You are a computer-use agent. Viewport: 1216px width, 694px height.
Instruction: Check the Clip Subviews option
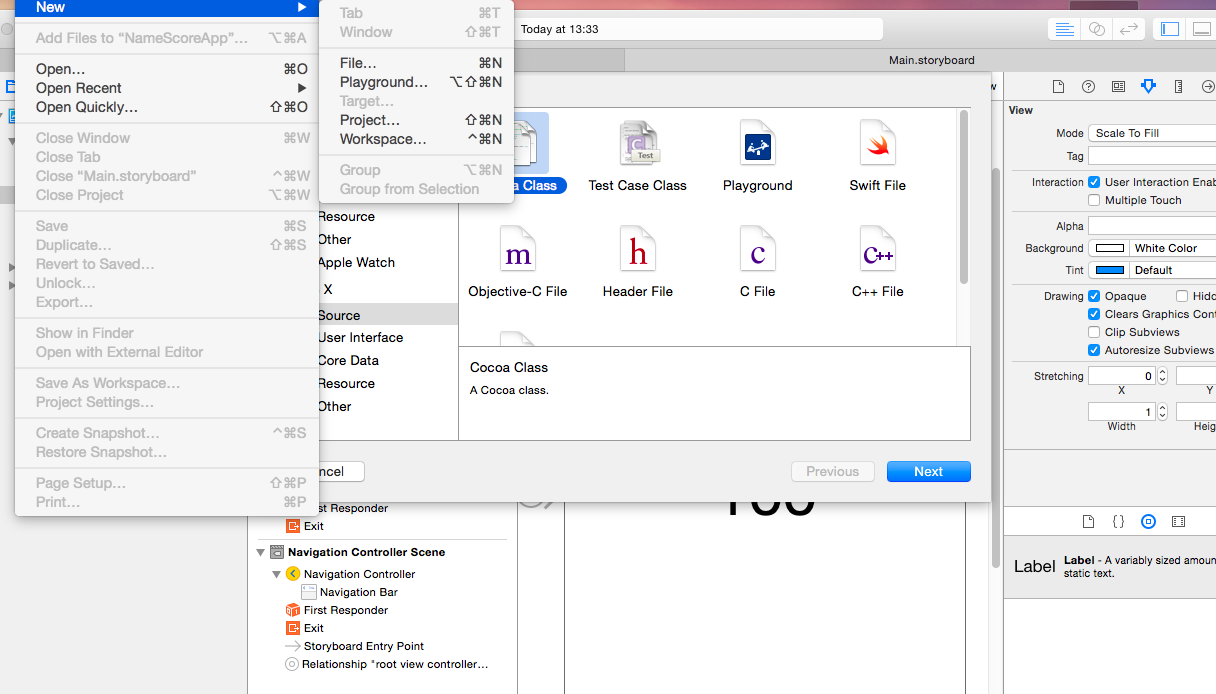coord(1093,331)
